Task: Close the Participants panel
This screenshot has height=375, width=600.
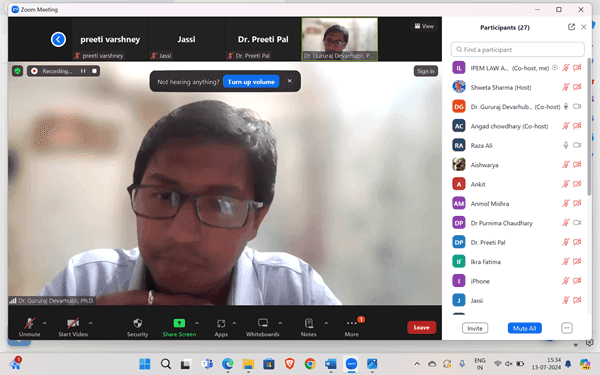Action: pos(584,27)
